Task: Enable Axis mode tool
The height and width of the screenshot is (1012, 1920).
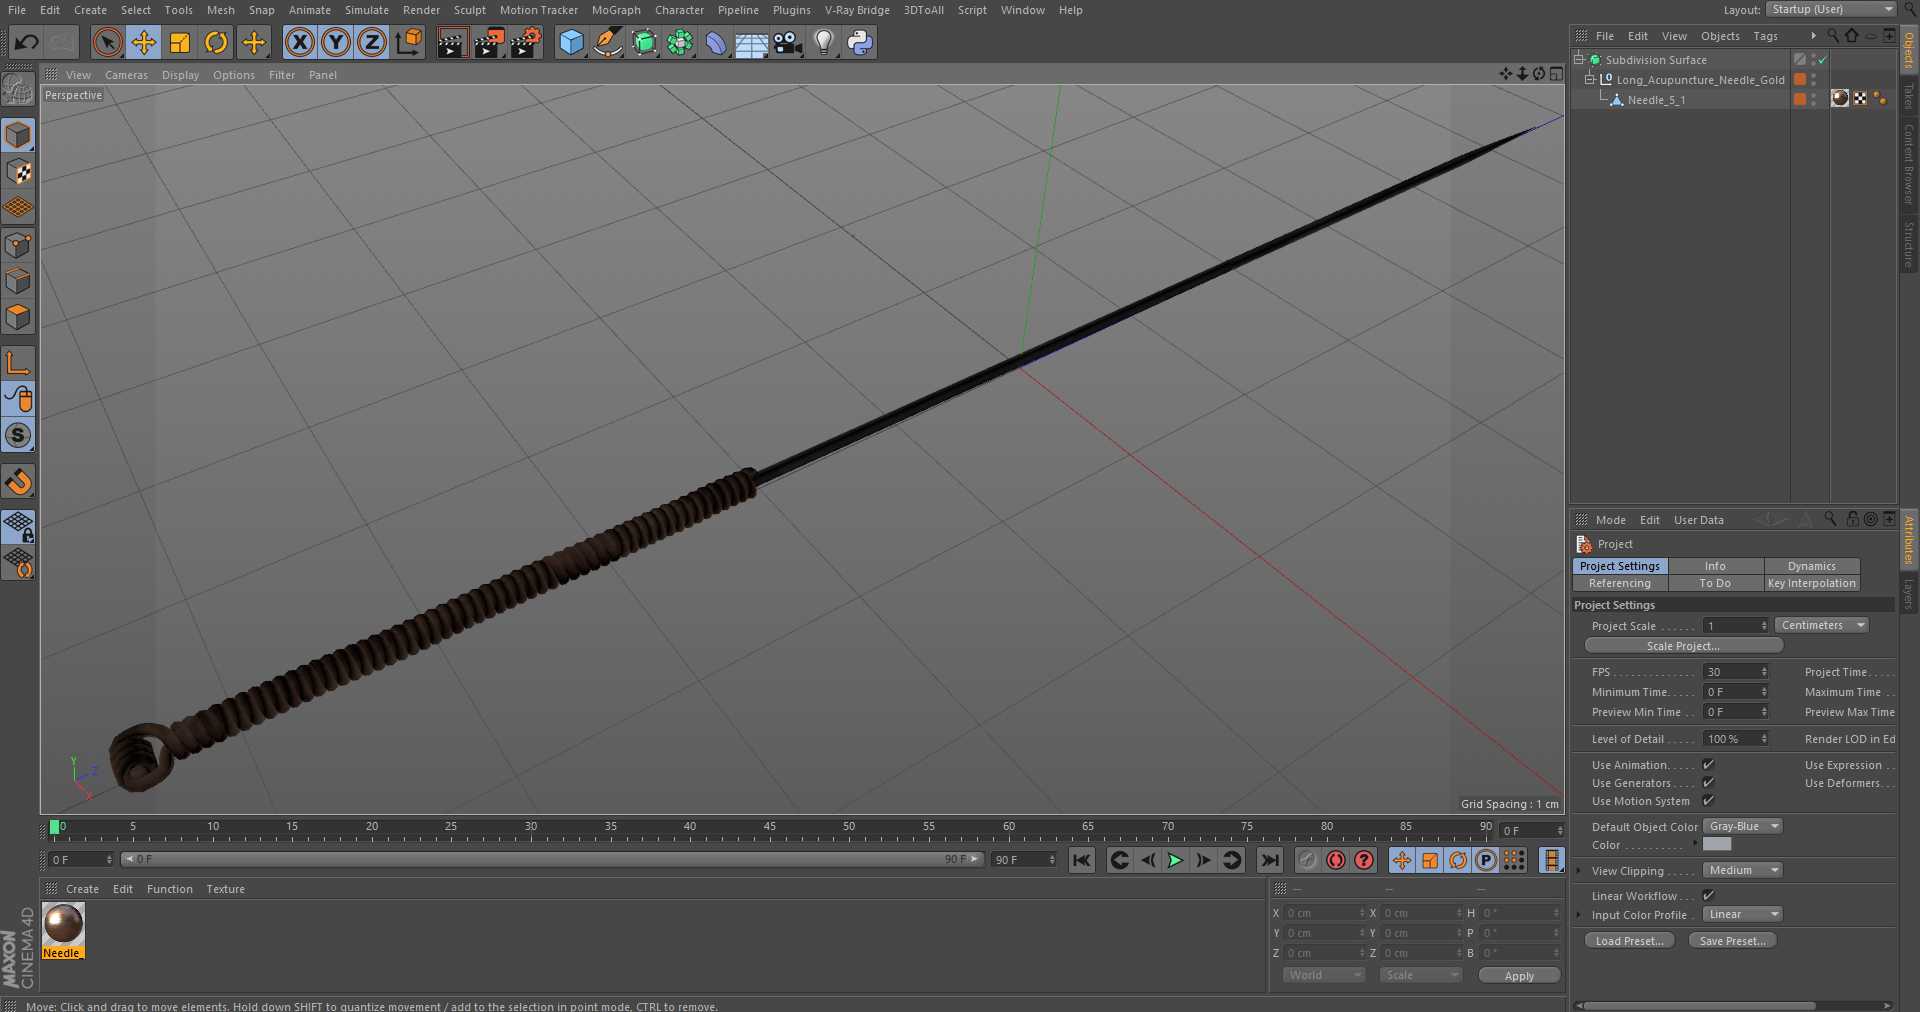Action: coord(18,363)
